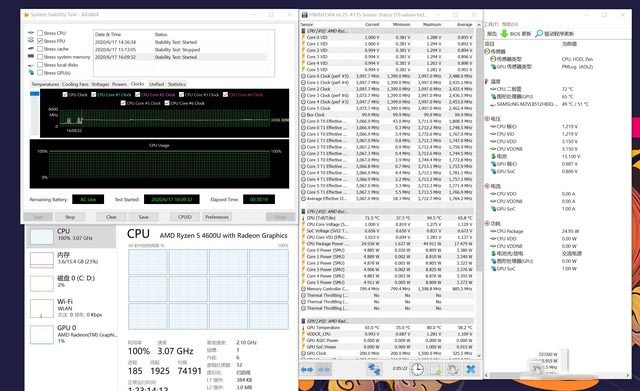The height and width of the screenshot is (391, 640).
Task: Click the Save button in AIDA64
Action: 143,217
